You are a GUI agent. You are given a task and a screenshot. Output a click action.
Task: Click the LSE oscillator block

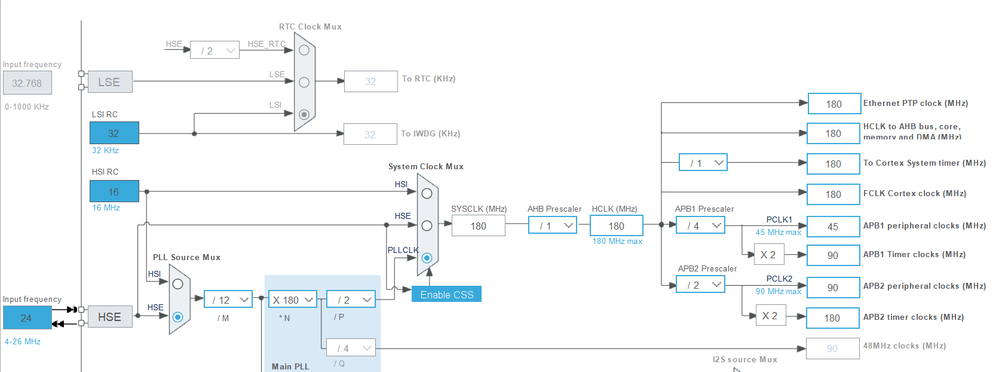110,82
